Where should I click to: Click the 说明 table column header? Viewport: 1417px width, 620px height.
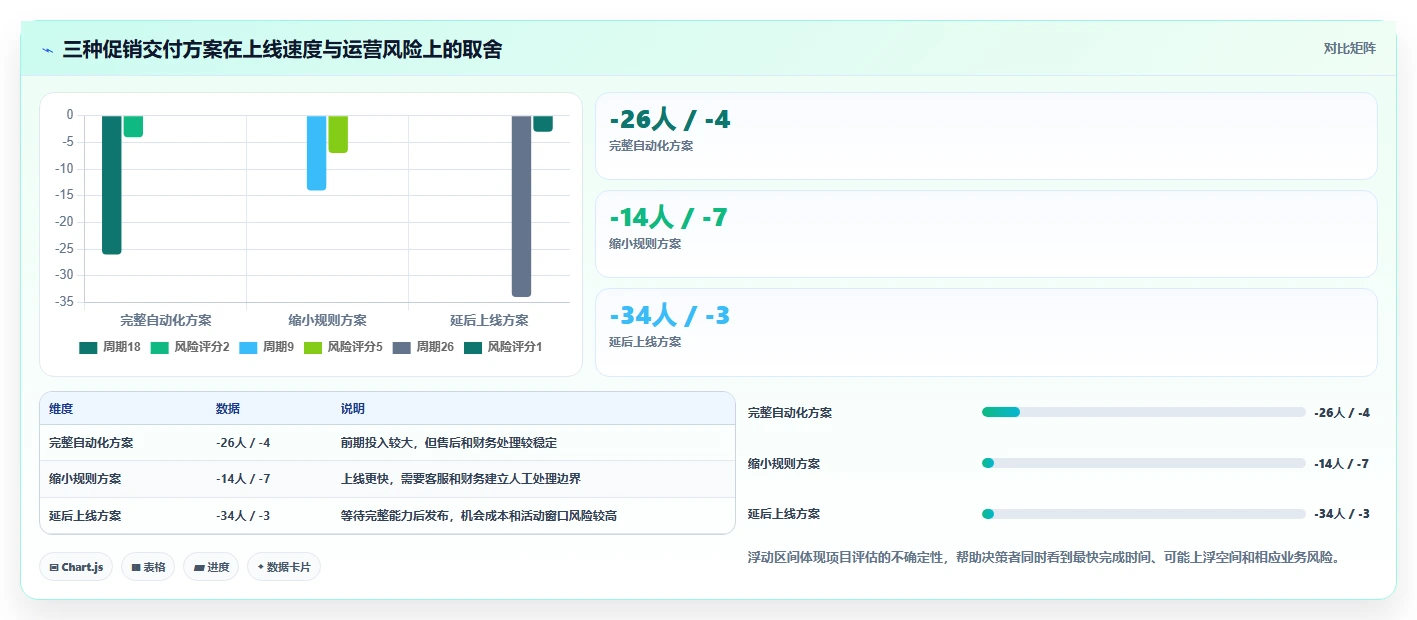353,409
